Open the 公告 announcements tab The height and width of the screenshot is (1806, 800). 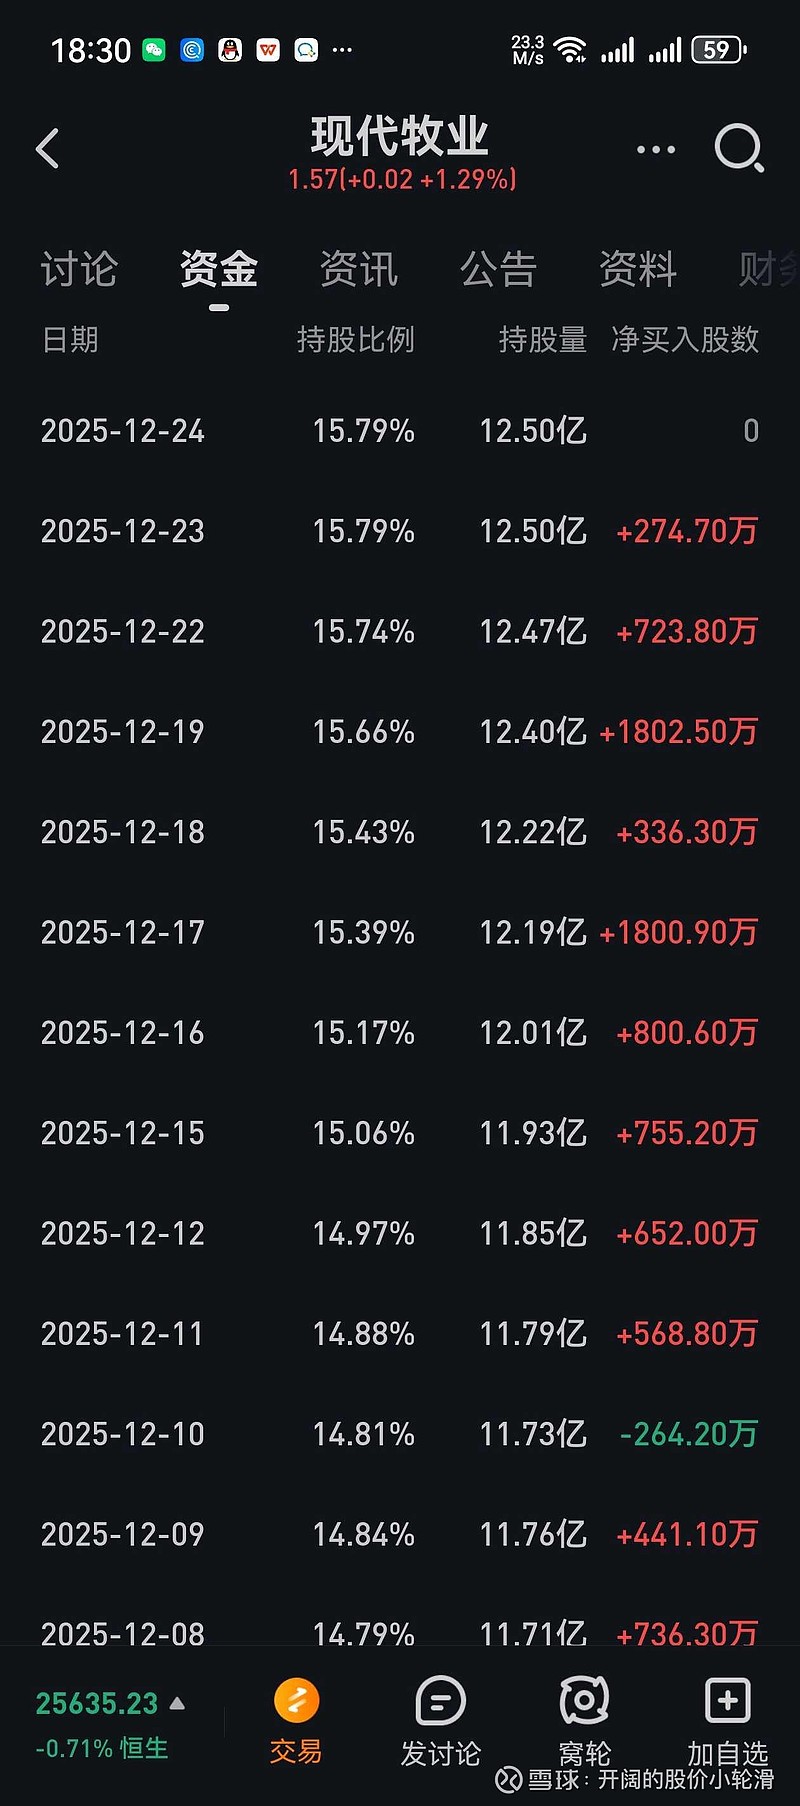tap(498, 270)
